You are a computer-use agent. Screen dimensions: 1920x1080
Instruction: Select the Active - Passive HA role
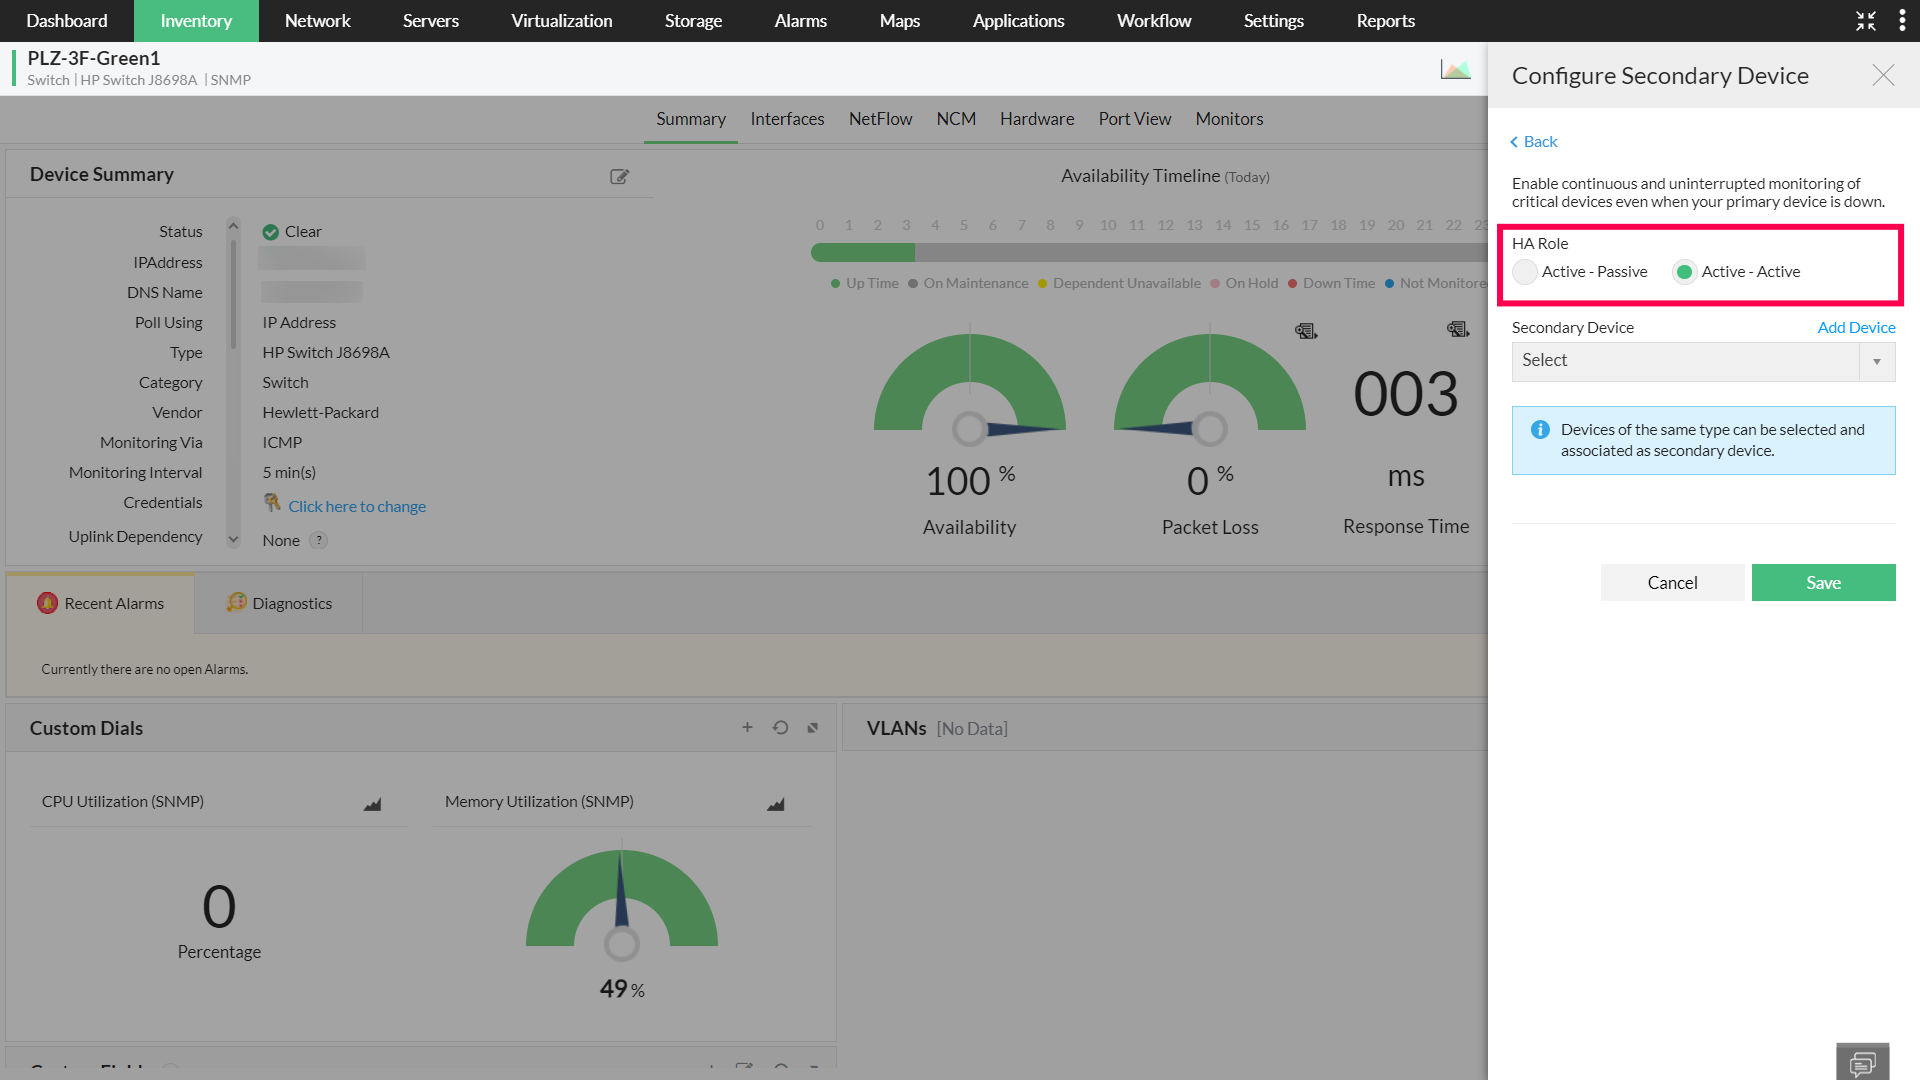coord(1525,272)
